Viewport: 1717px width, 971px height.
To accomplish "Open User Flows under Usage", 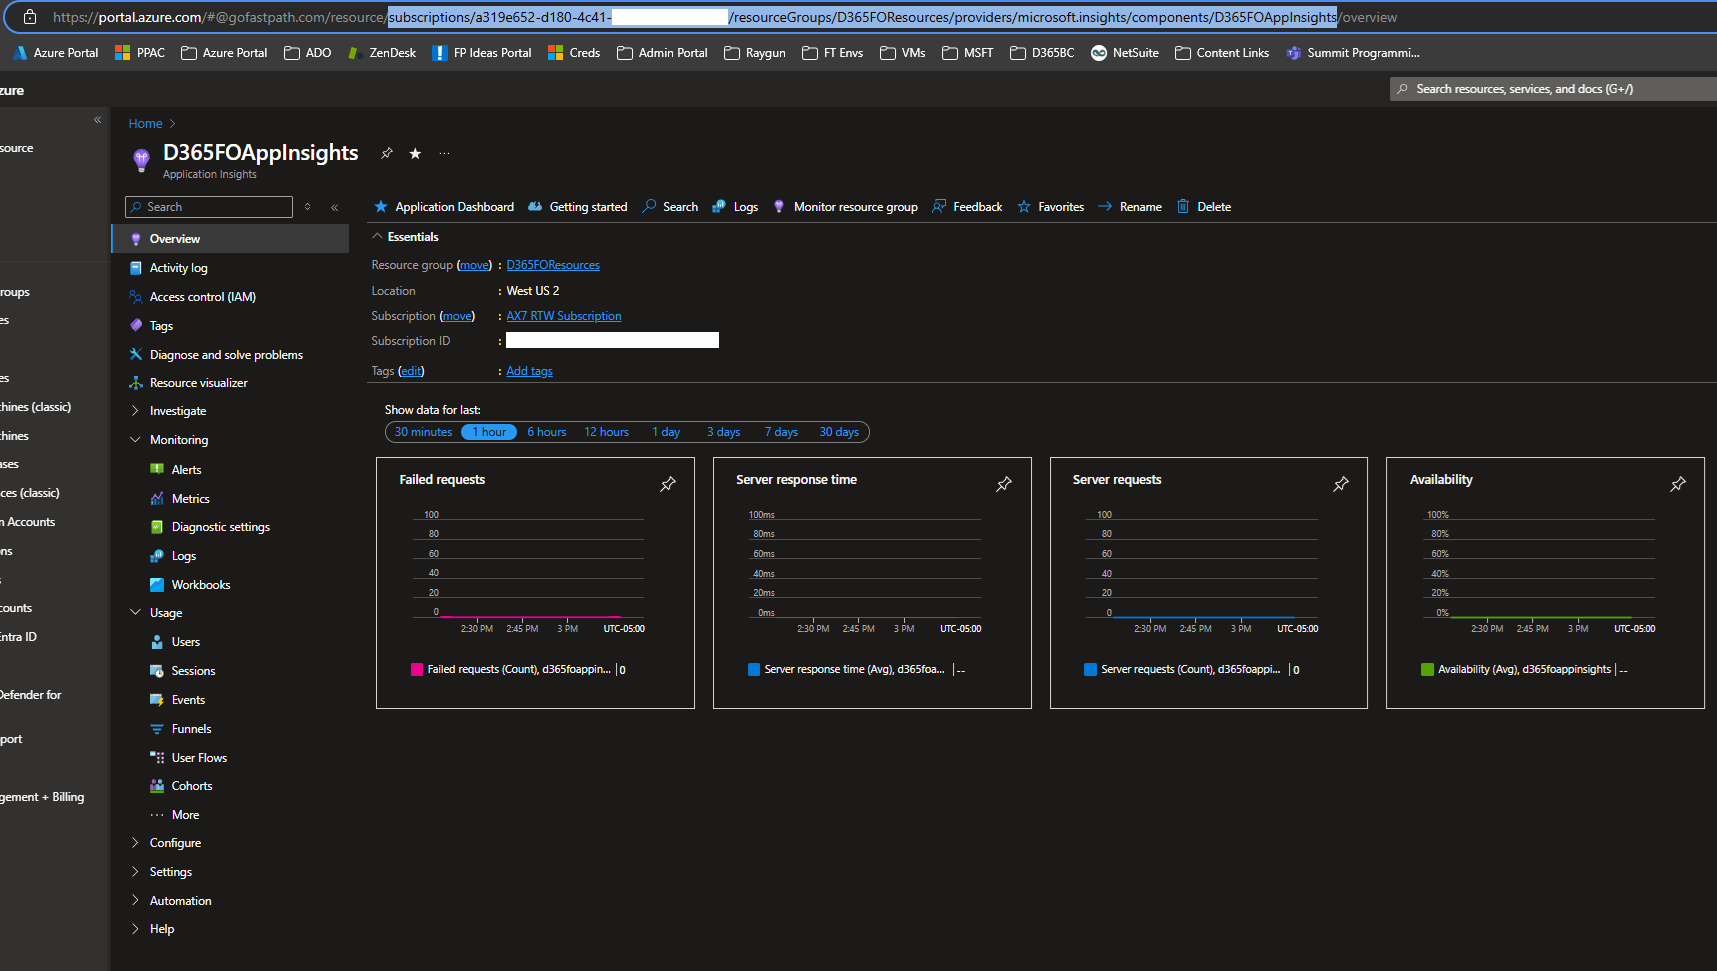I will coord(199,758).
